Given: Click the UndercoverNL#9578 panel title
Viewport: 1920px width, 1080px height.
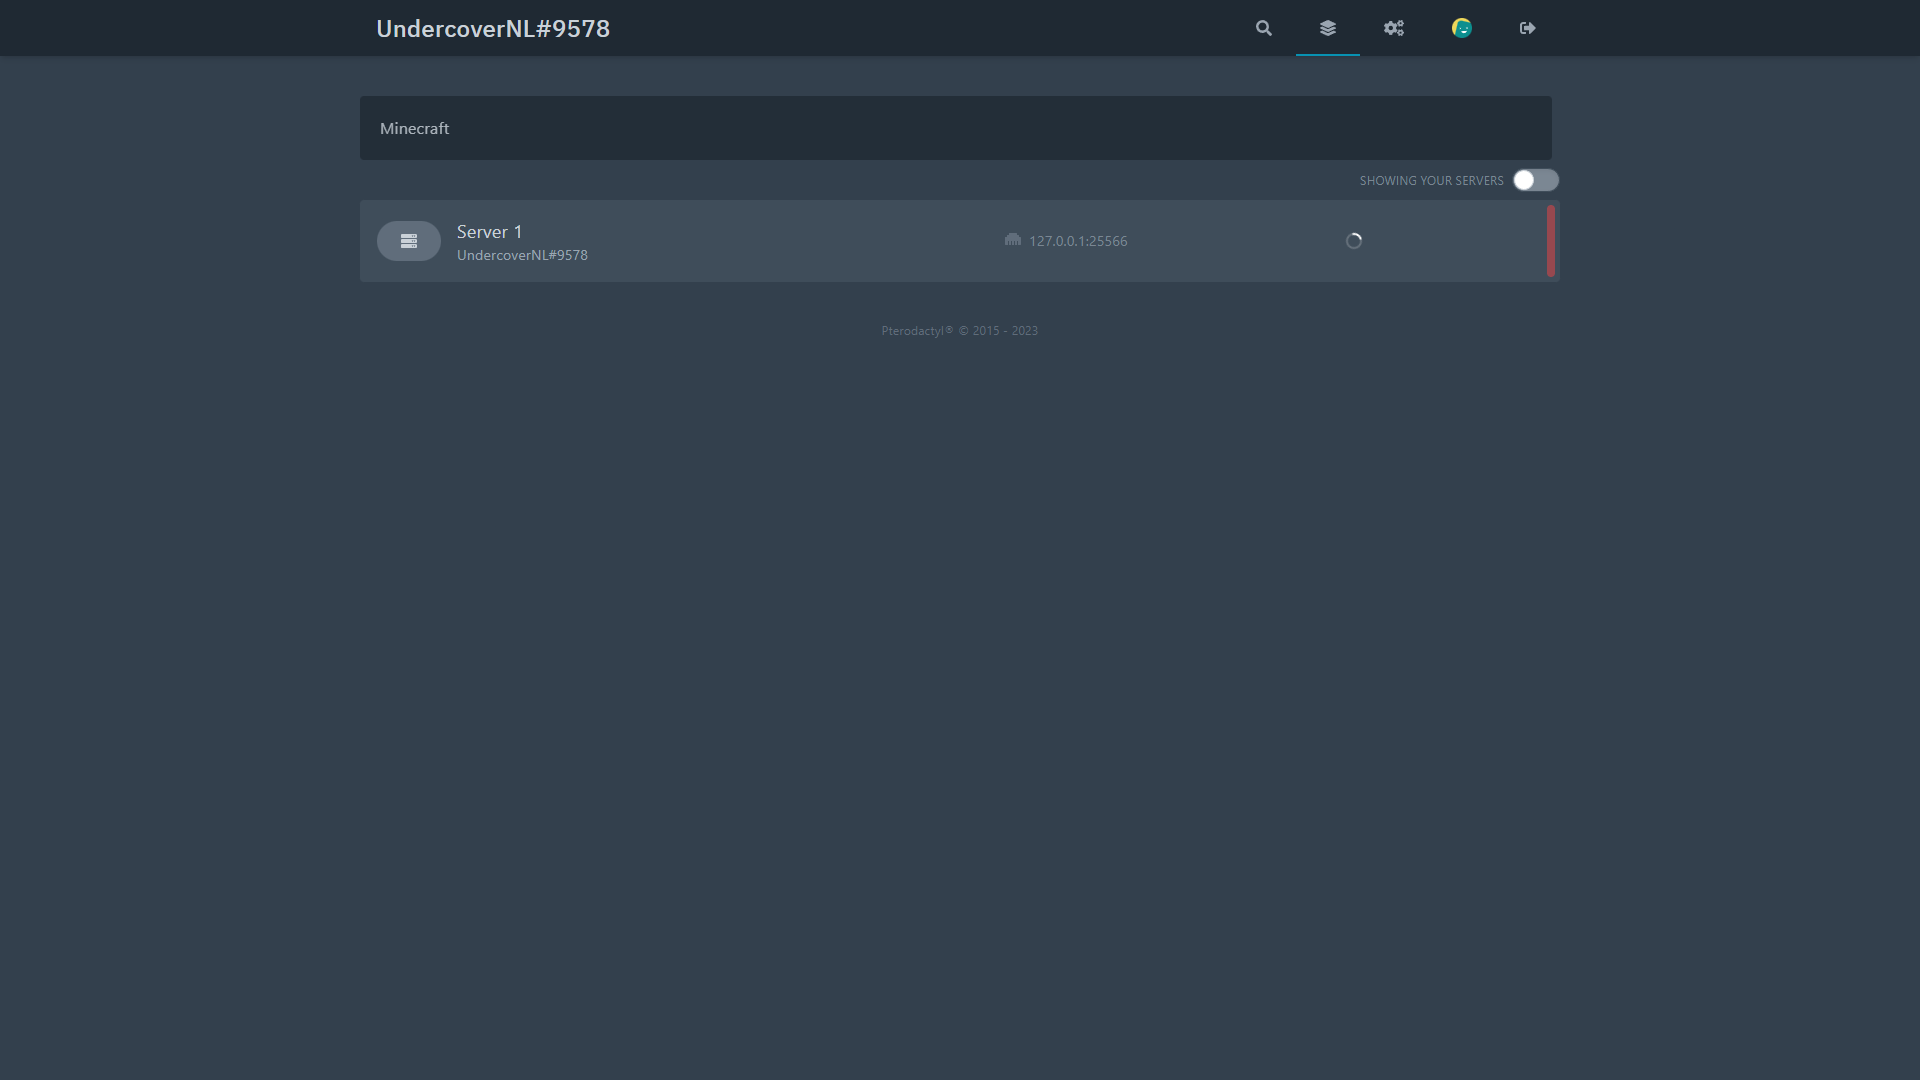Looking at the screenshot, I should tap(493, 28).
